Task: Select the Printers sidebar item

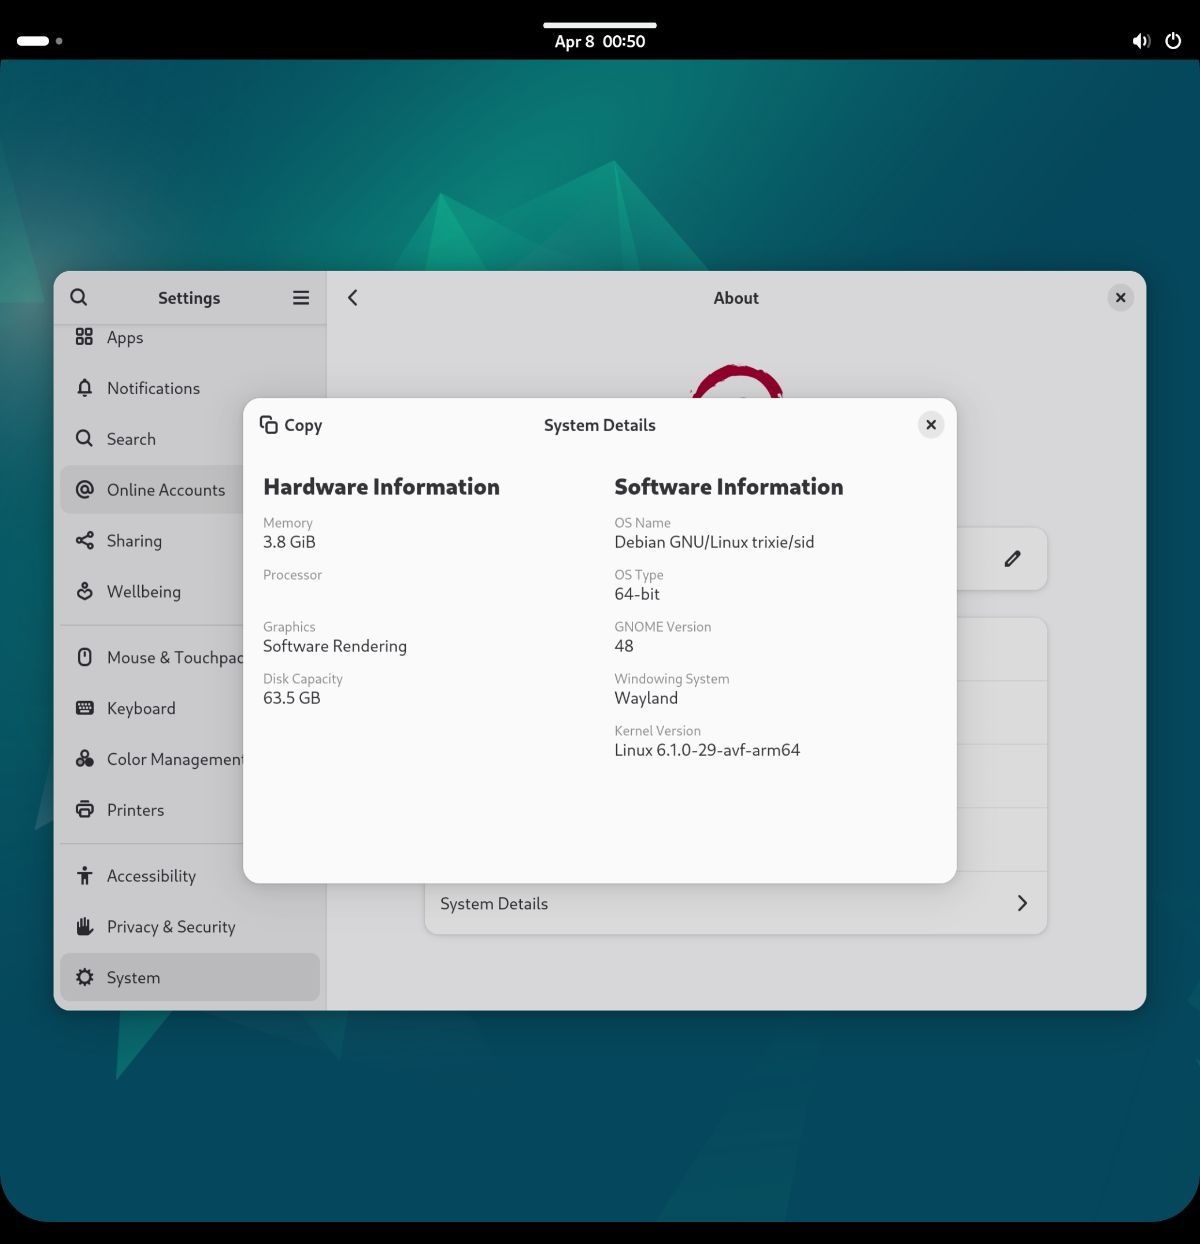Action: (135, 810)
